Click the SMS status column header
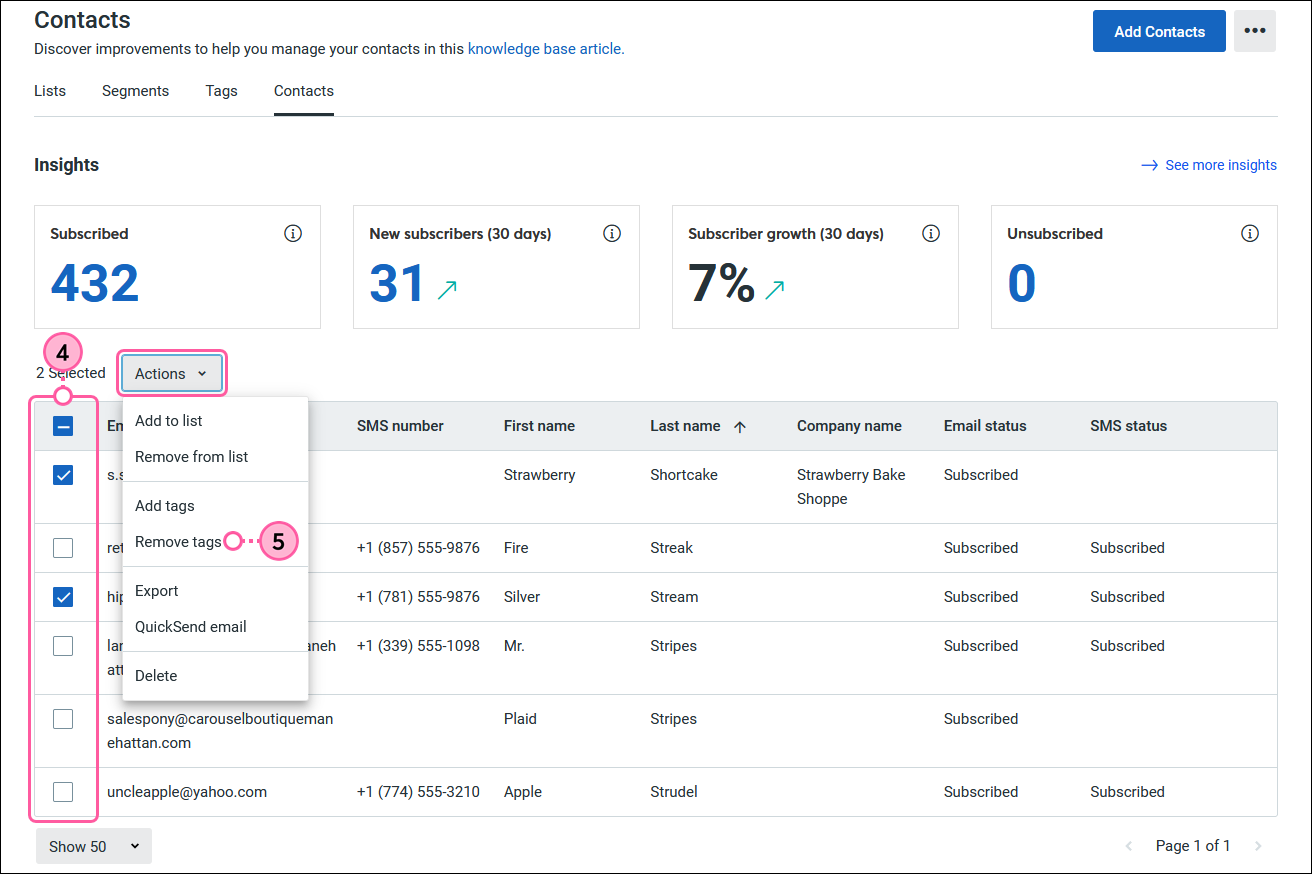The height and width of the screenshot is (874, 1312). pos(1128,426)
